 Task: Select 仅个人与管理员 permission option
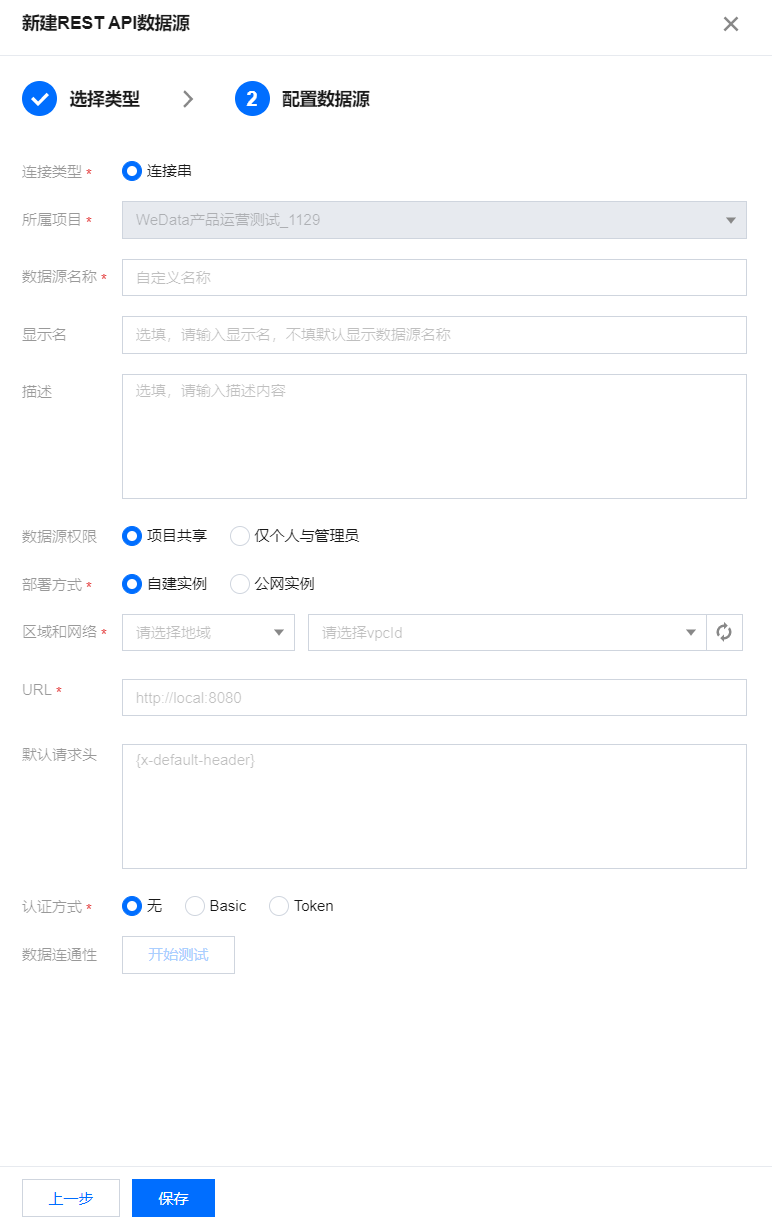click(240, 536)
